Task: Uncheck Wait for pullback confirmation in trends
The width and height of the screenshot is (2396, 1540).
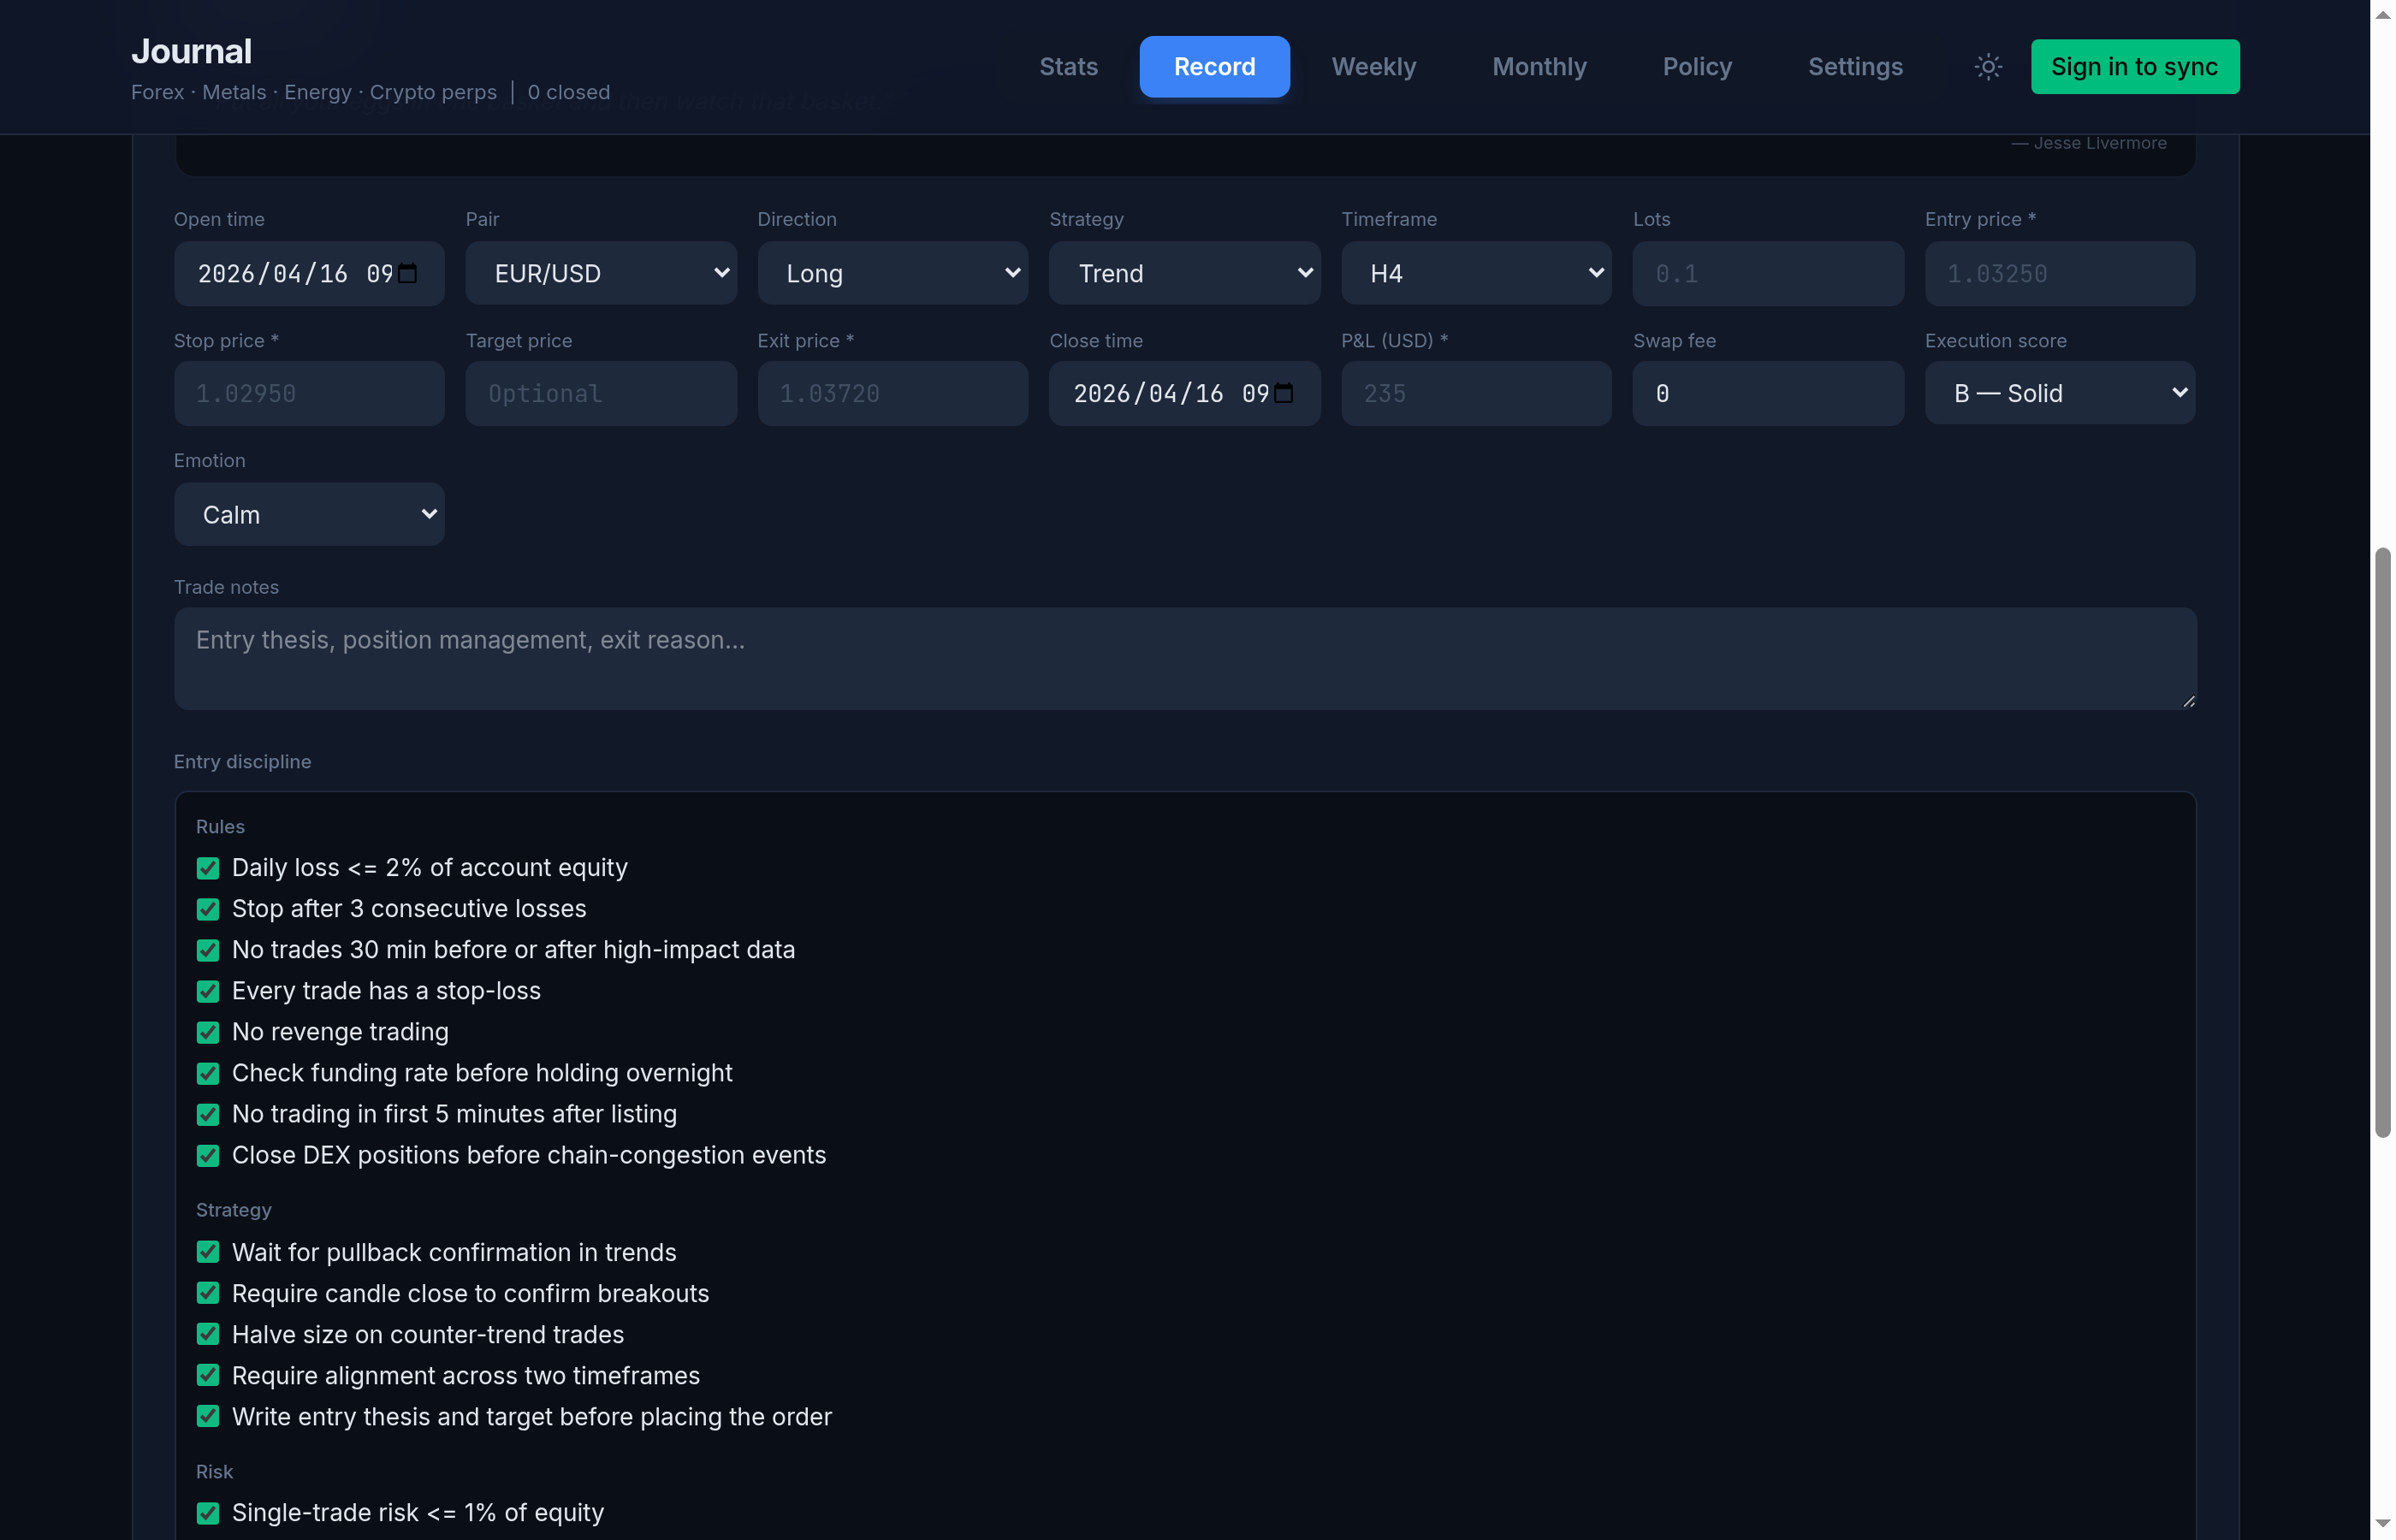Action: 207,1251
